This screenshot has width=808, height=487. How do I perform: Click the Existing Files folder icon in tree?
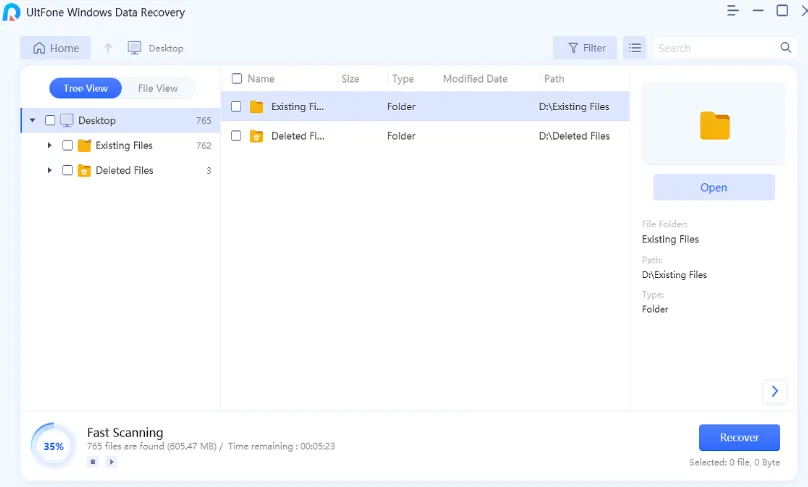[x=85, y=145]
